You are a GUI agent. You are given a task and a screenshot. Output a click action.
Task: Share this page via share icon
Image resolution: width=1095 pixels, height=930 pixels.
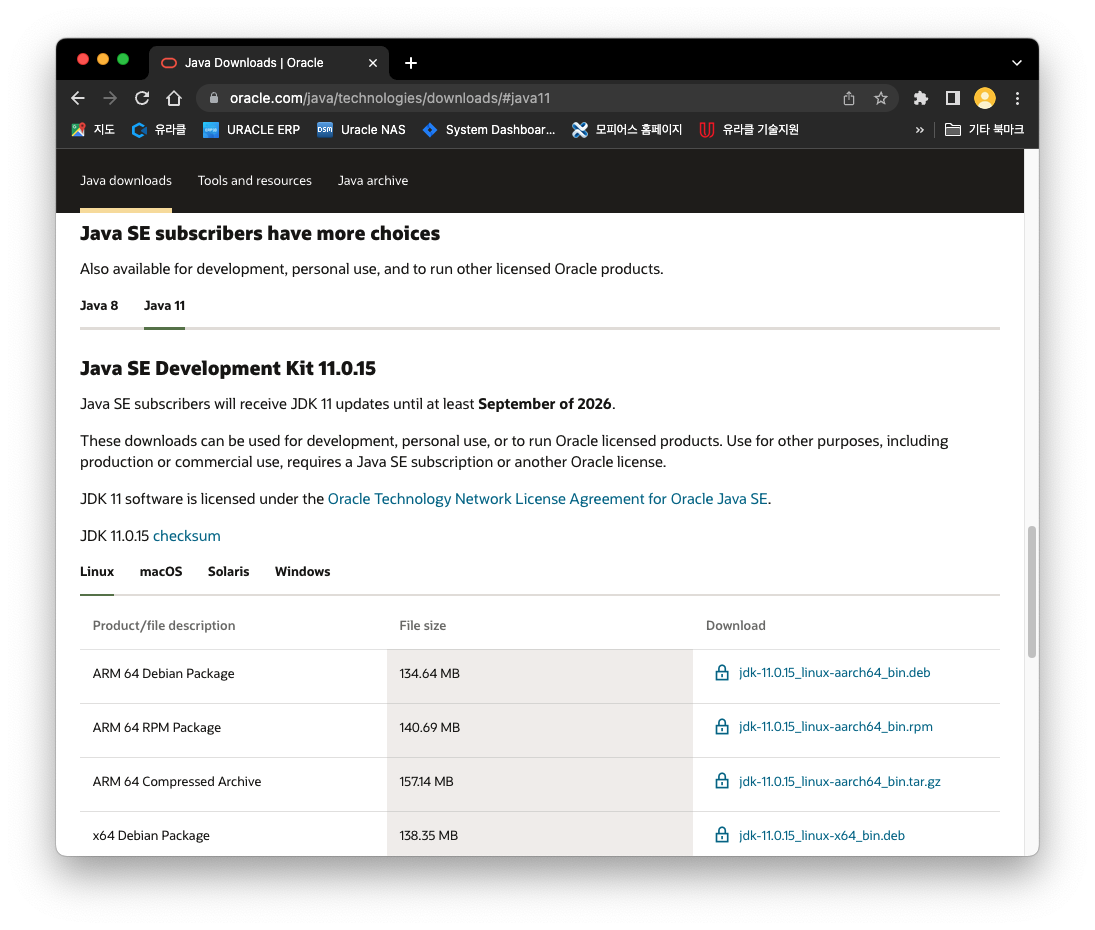848,98
